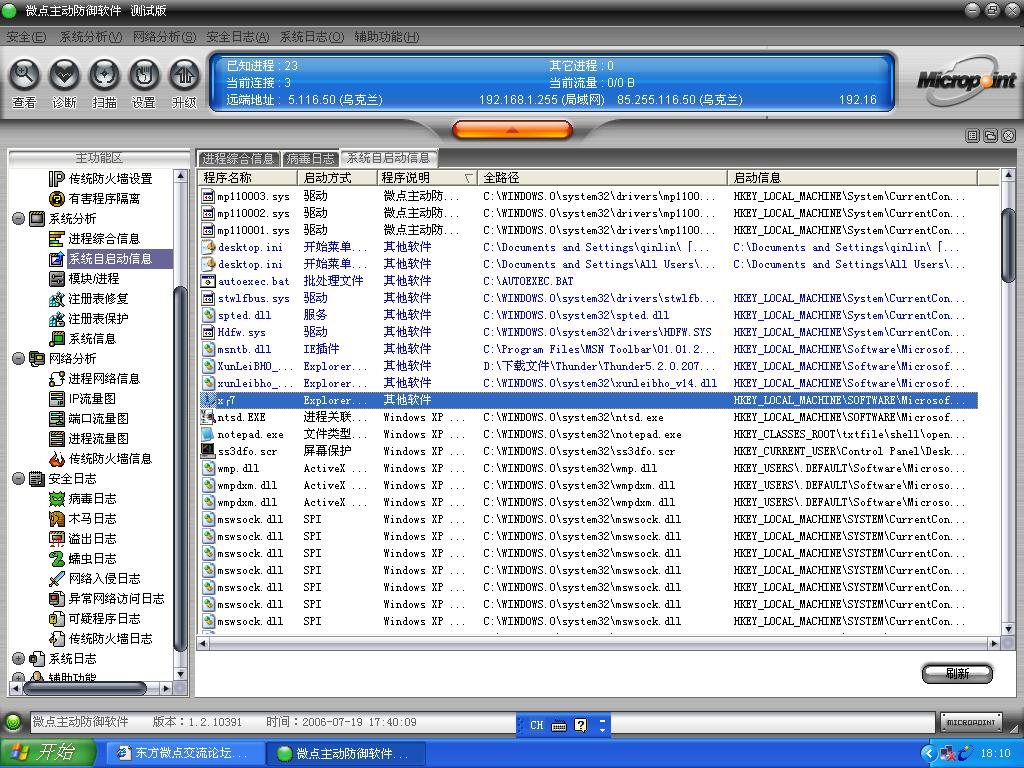
Task: Open 异常网络访问日志 sidebar entry
Action: pos(116,599)
